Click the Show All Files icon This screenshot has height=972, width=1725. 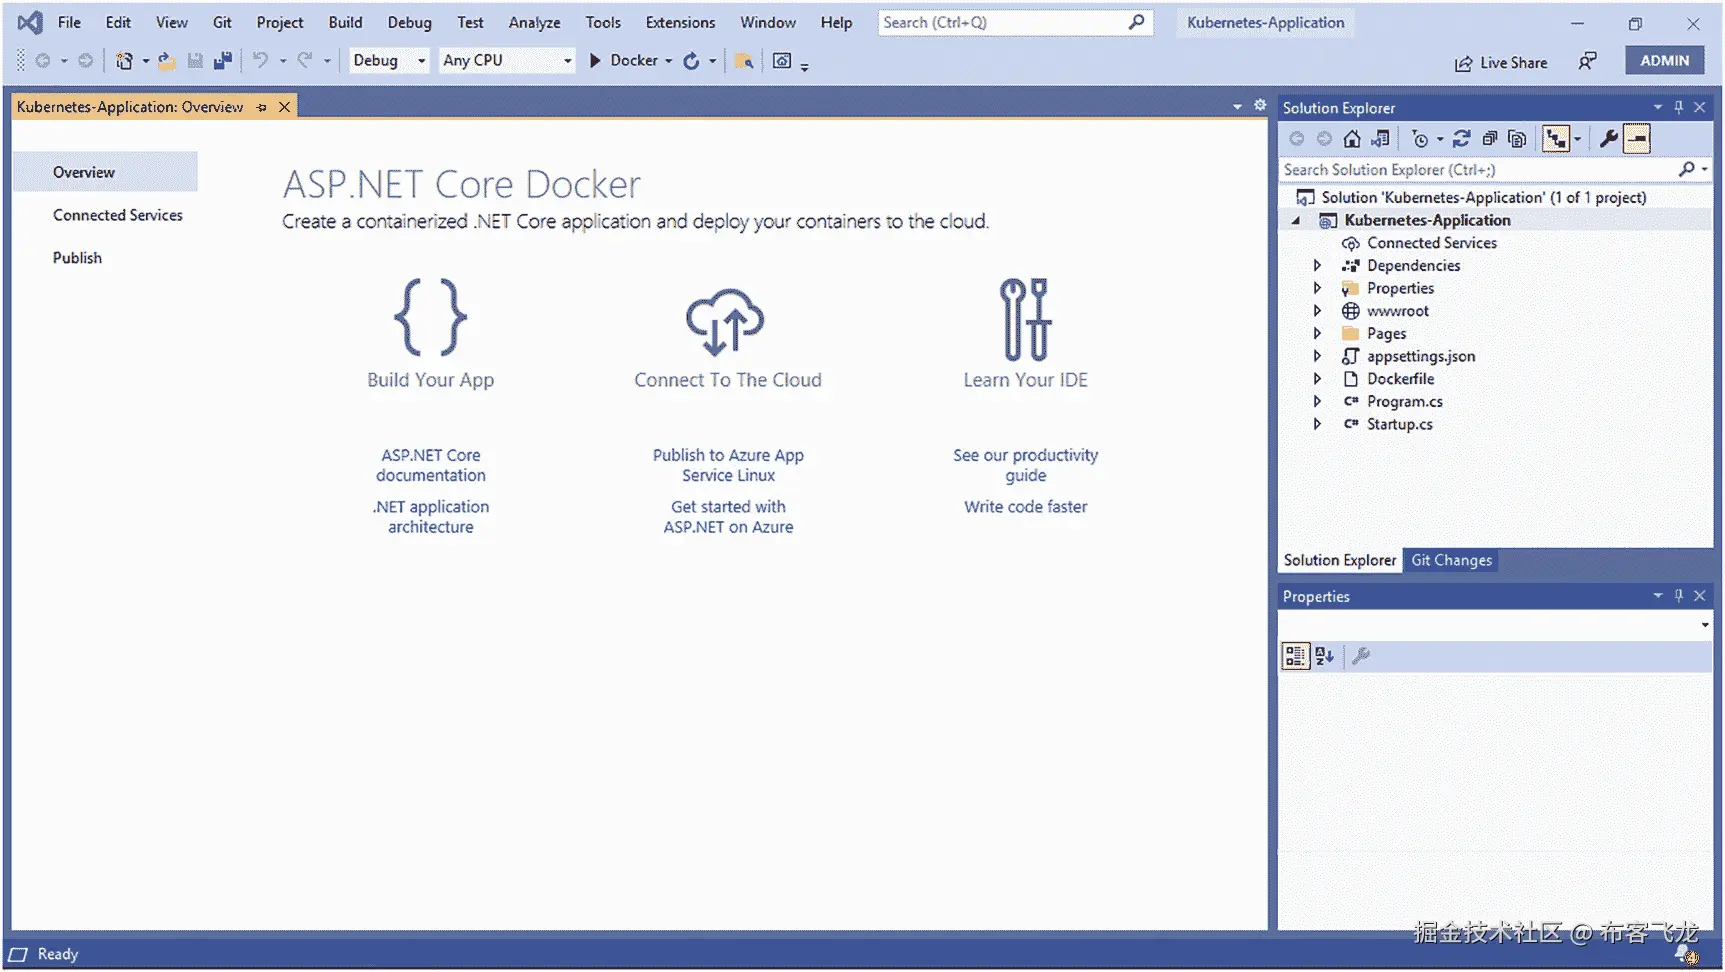pyautogui.click(x=1517, y=139)
